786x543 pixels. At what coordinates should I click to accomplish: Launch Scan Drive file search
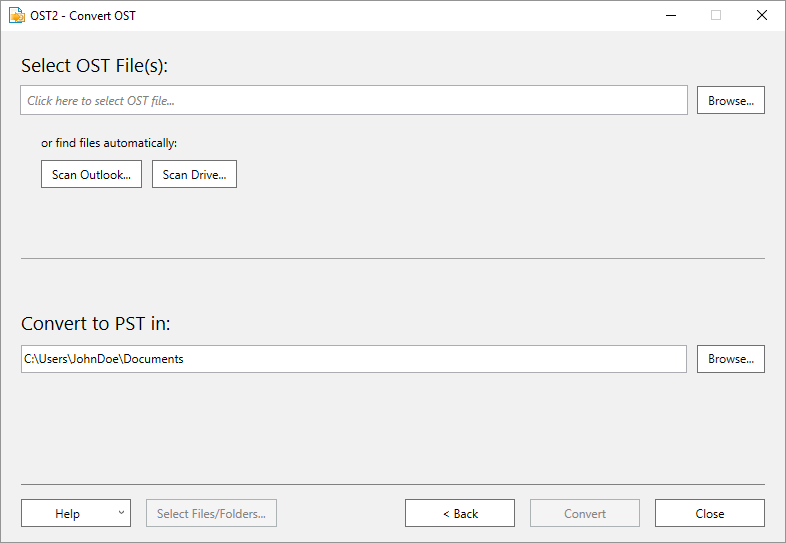194,174
